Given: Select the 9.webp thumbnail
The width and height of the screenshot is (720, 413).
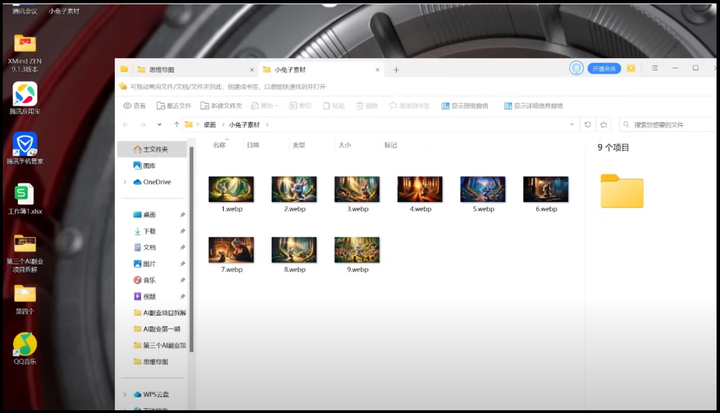Looking at the screenshot, I should click(357, 250).
